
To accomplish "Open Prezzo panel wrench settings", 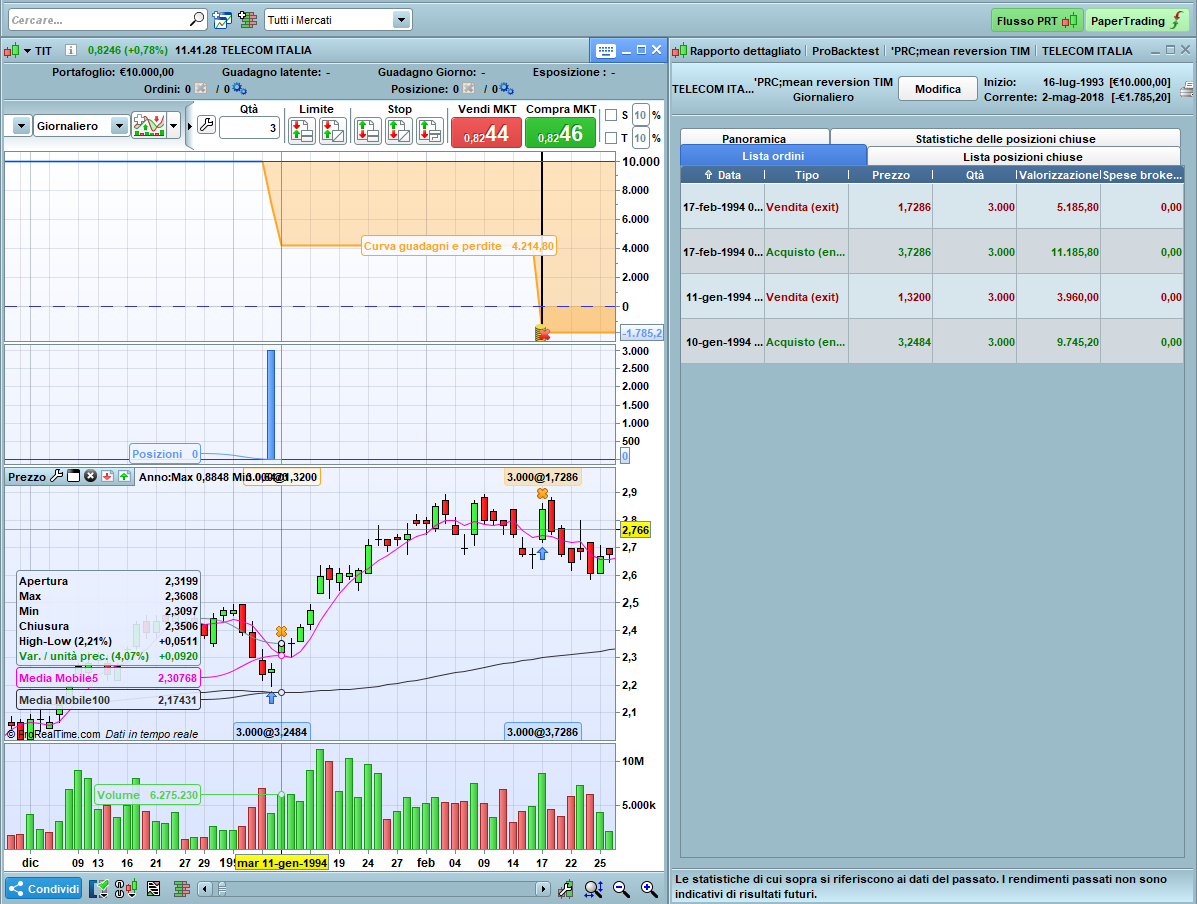I will 56,476.
